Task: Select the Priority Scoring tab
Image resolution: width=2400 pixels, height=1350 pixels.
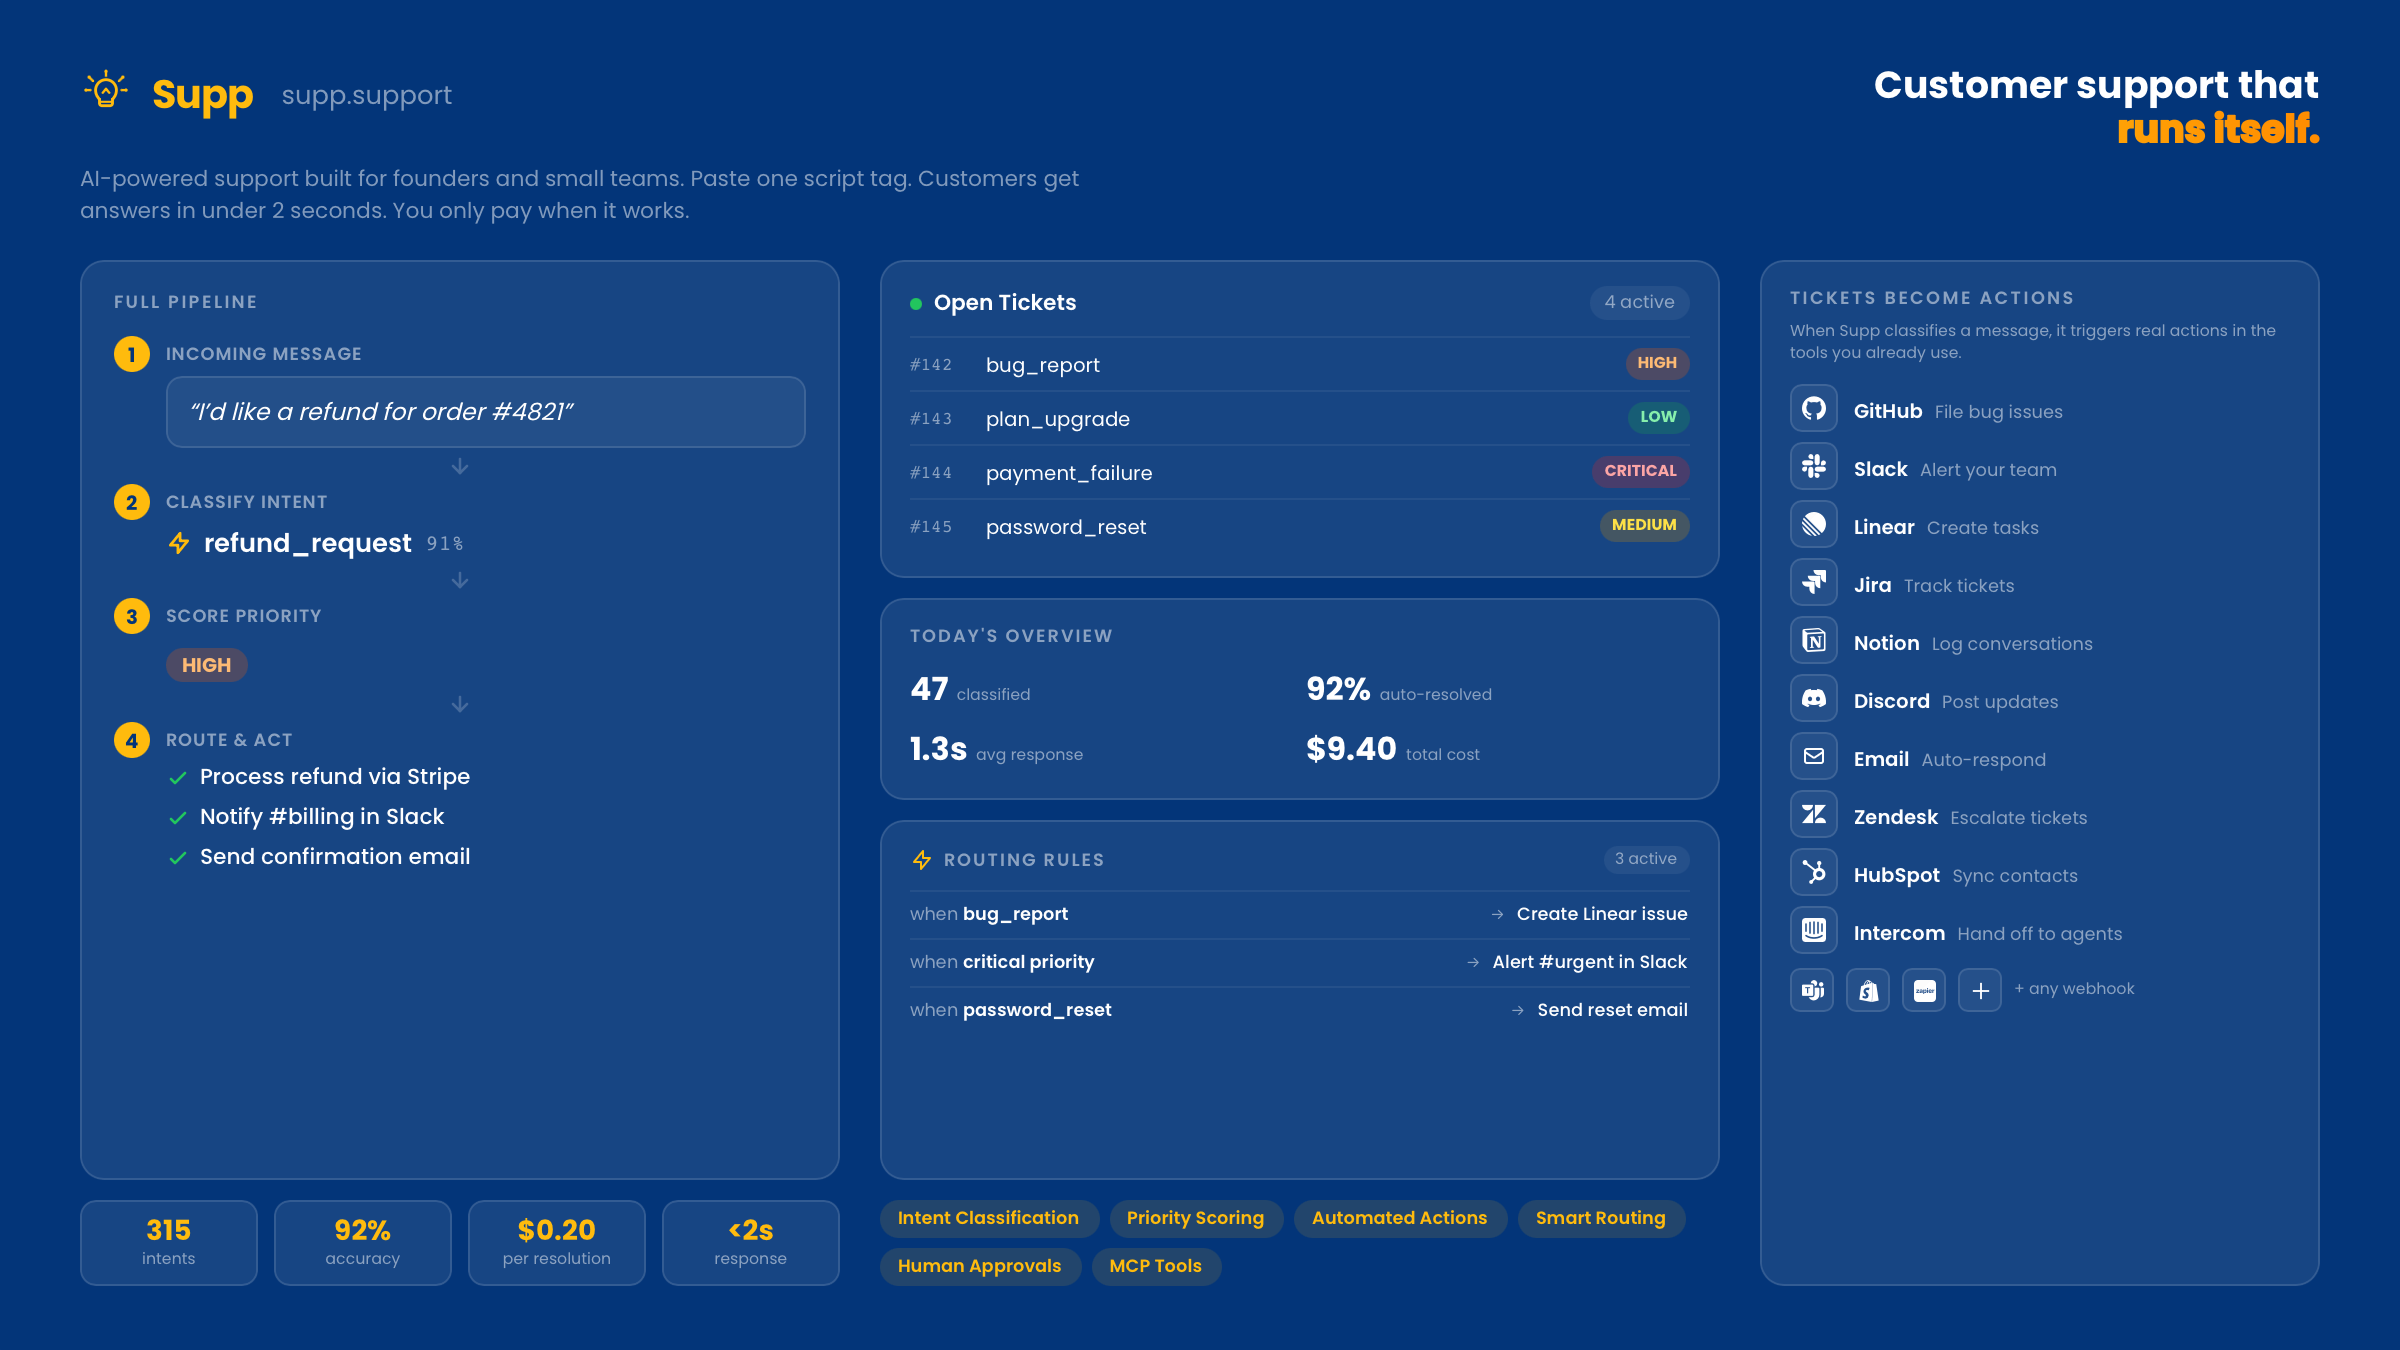Action: [1196, 1218]
